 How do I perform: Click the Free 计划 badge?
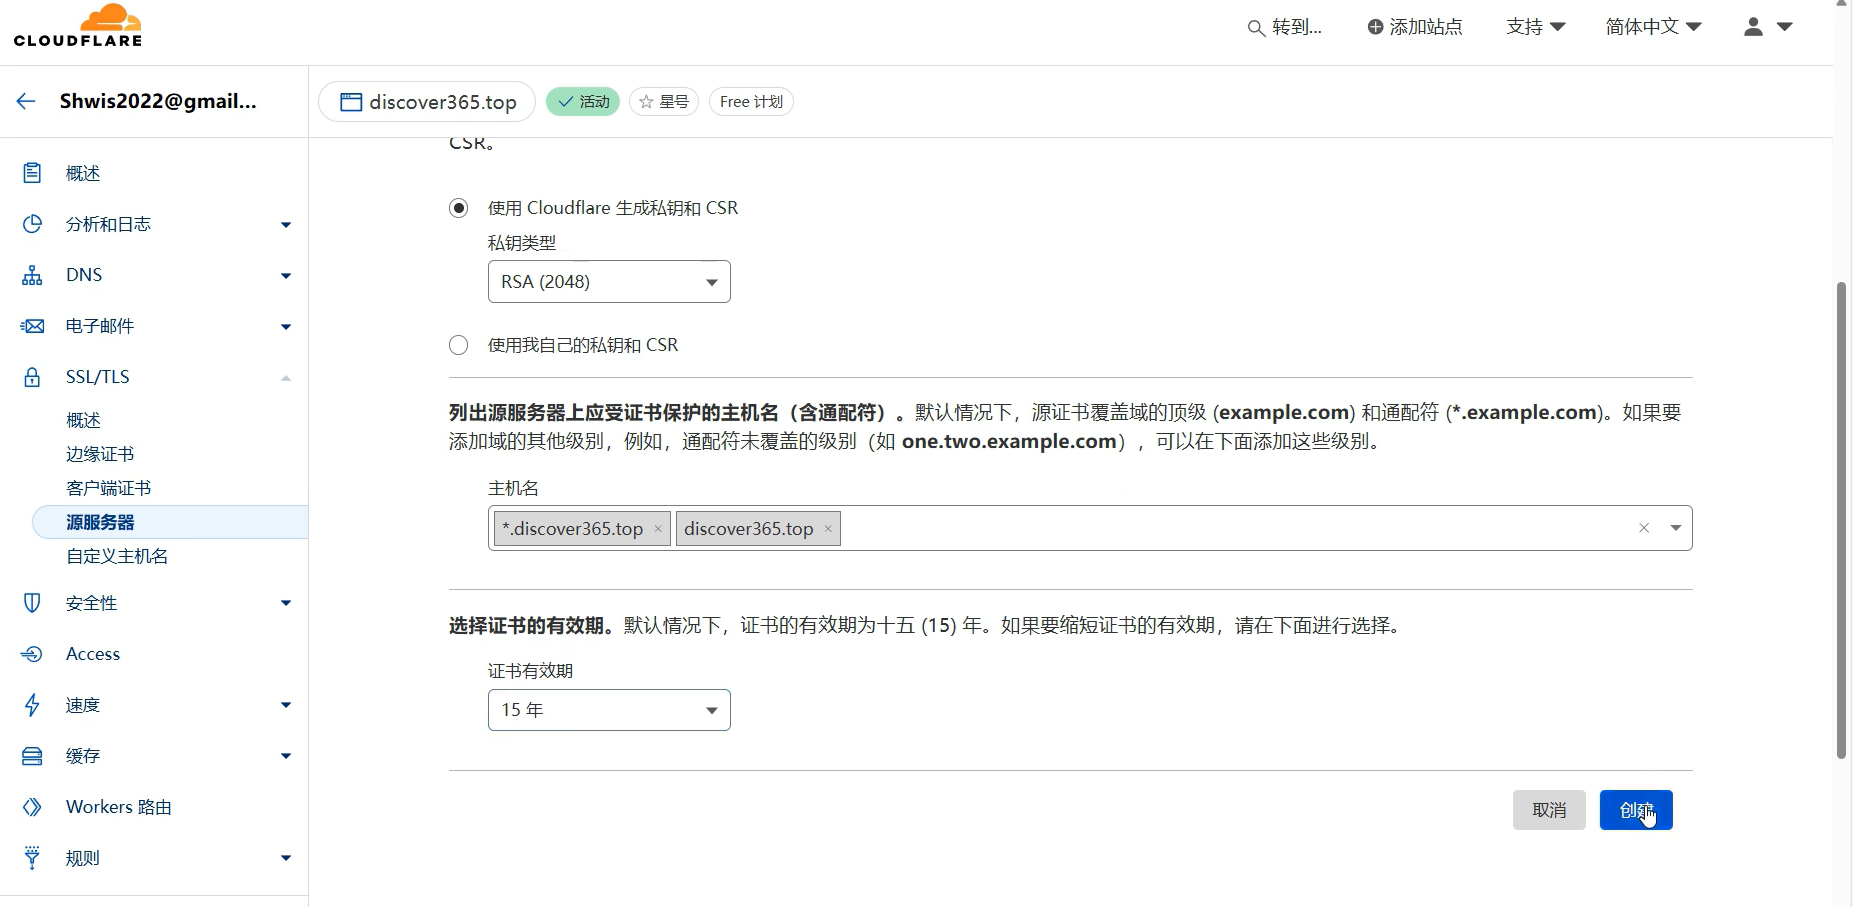point(751,102)
